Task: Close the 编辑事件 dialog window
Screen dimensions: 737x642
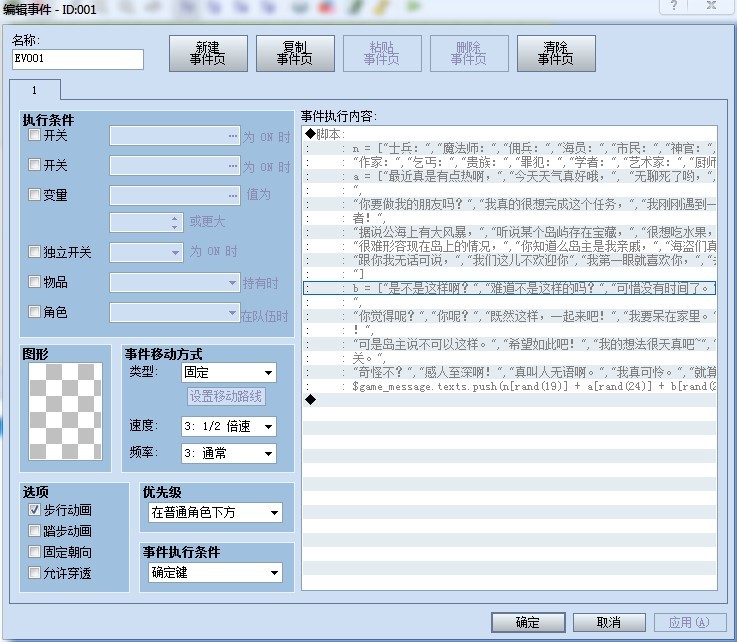Action: 712,6
